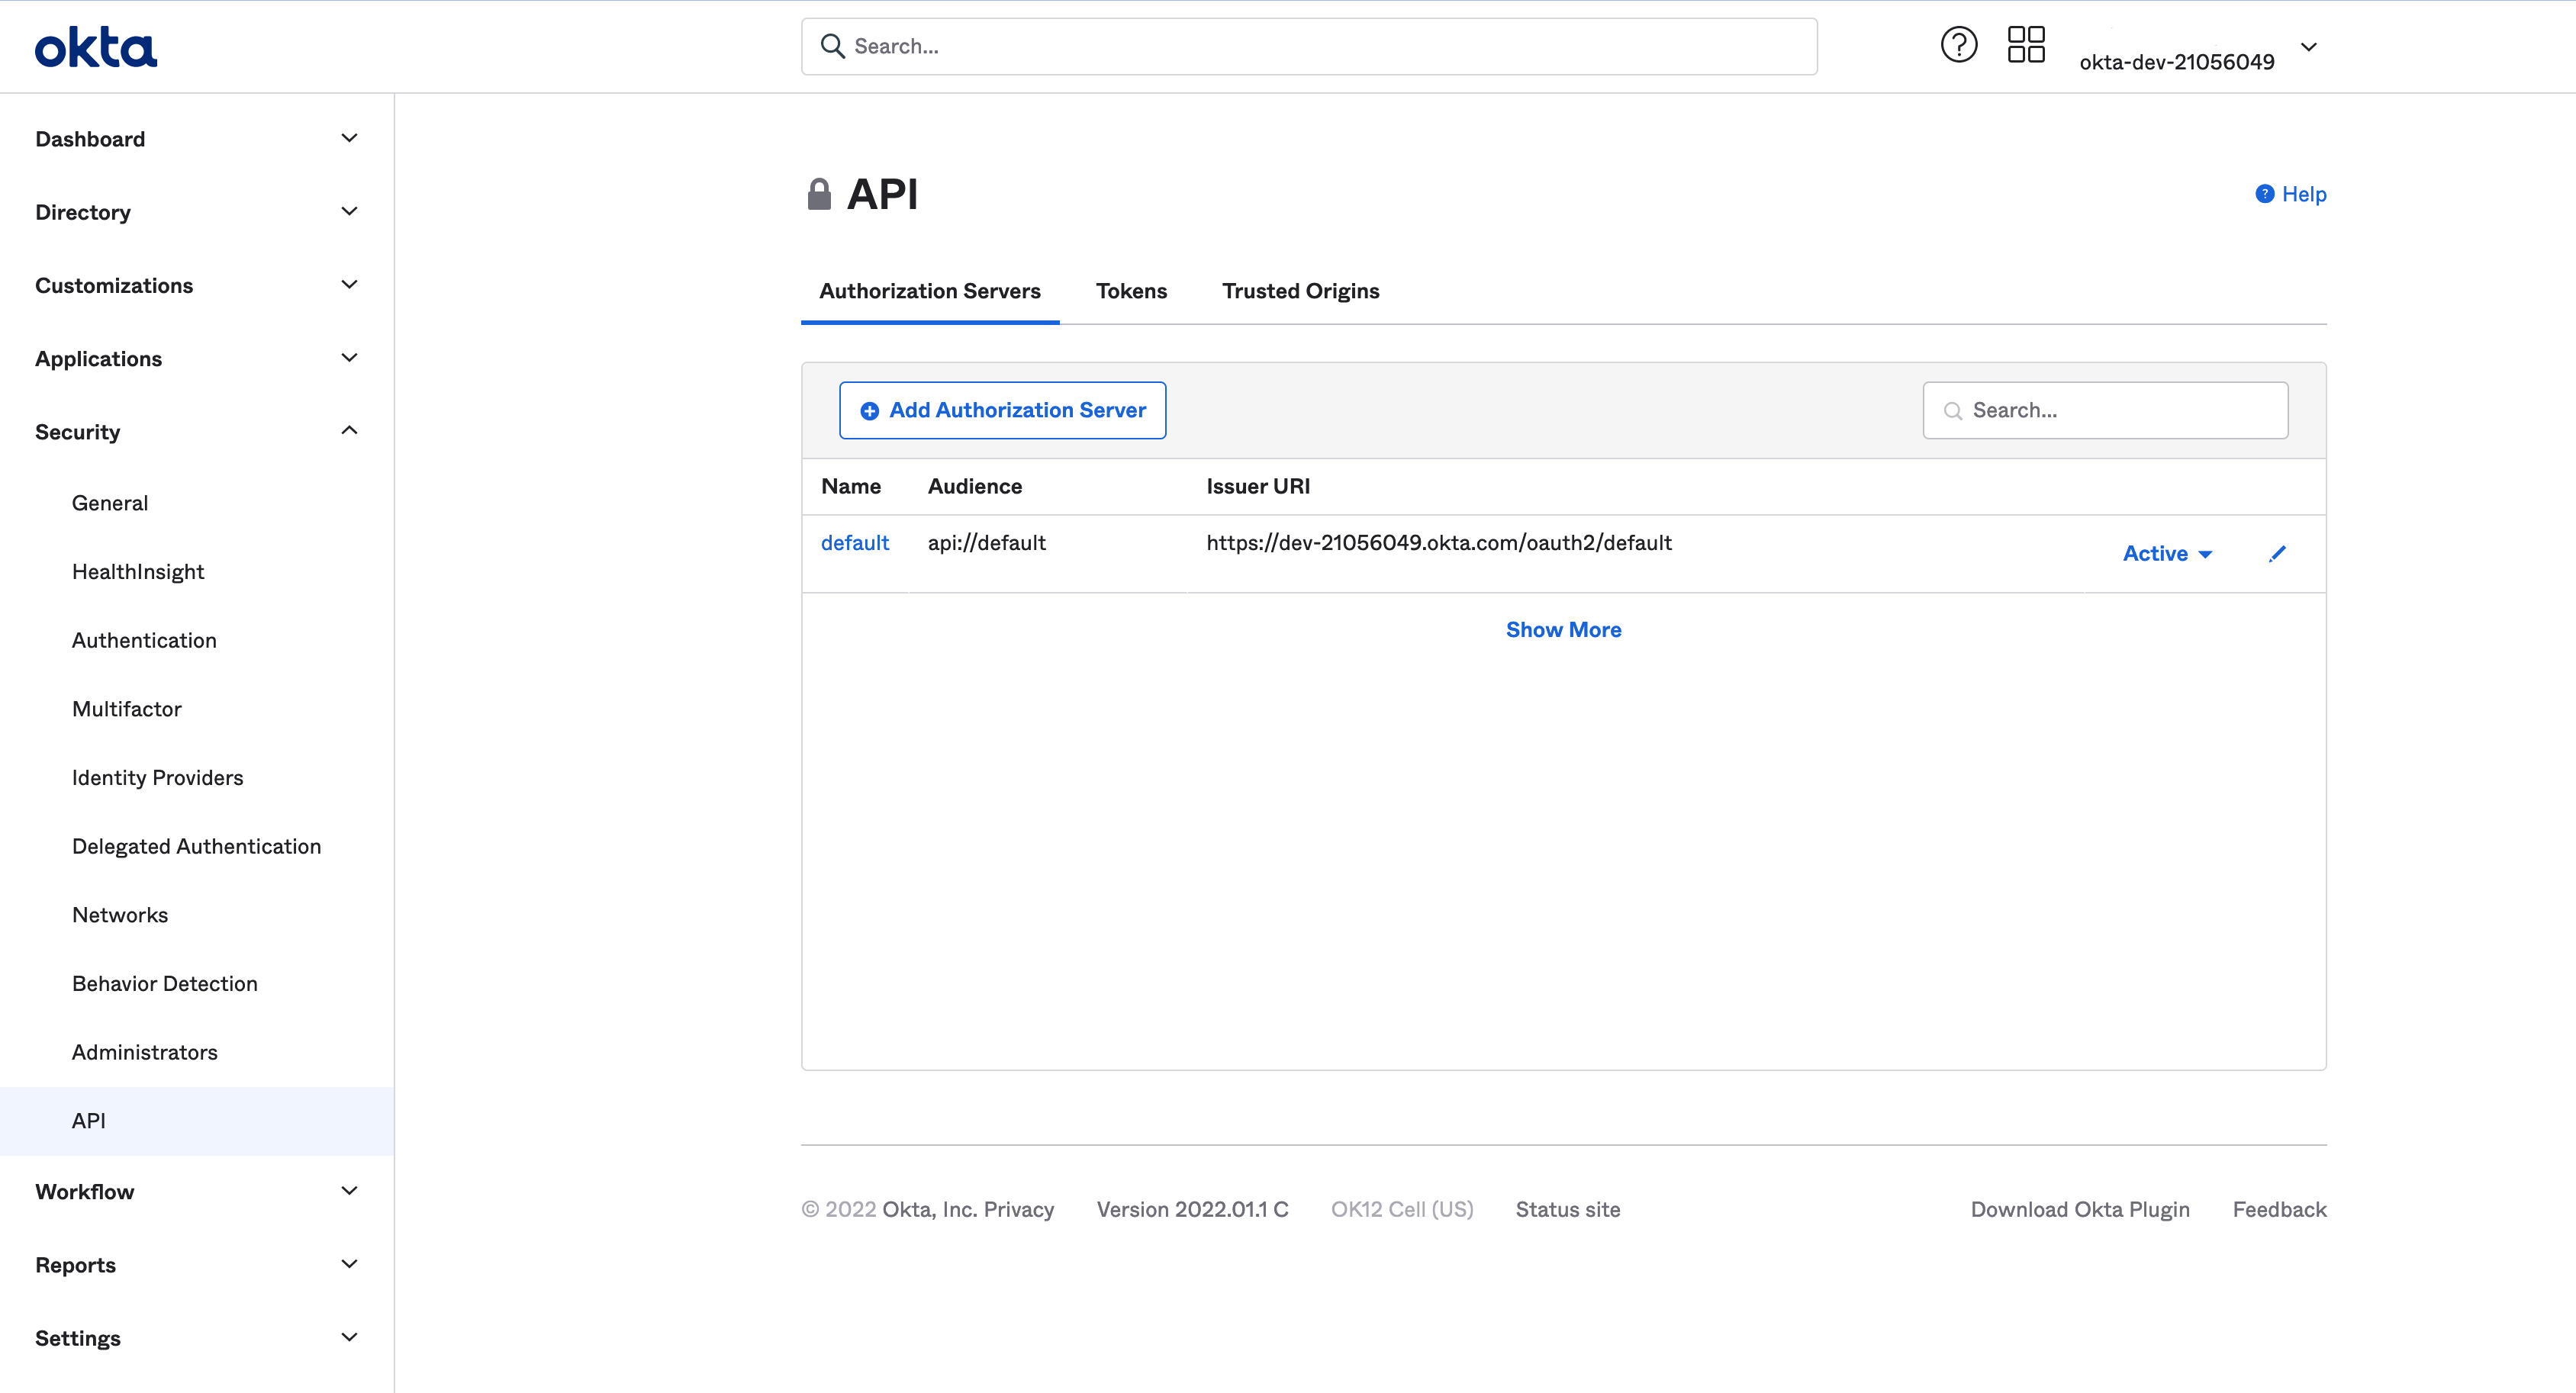
Task: Click the magnifier icon in the global search bar
Action: (x=833, y=46)
